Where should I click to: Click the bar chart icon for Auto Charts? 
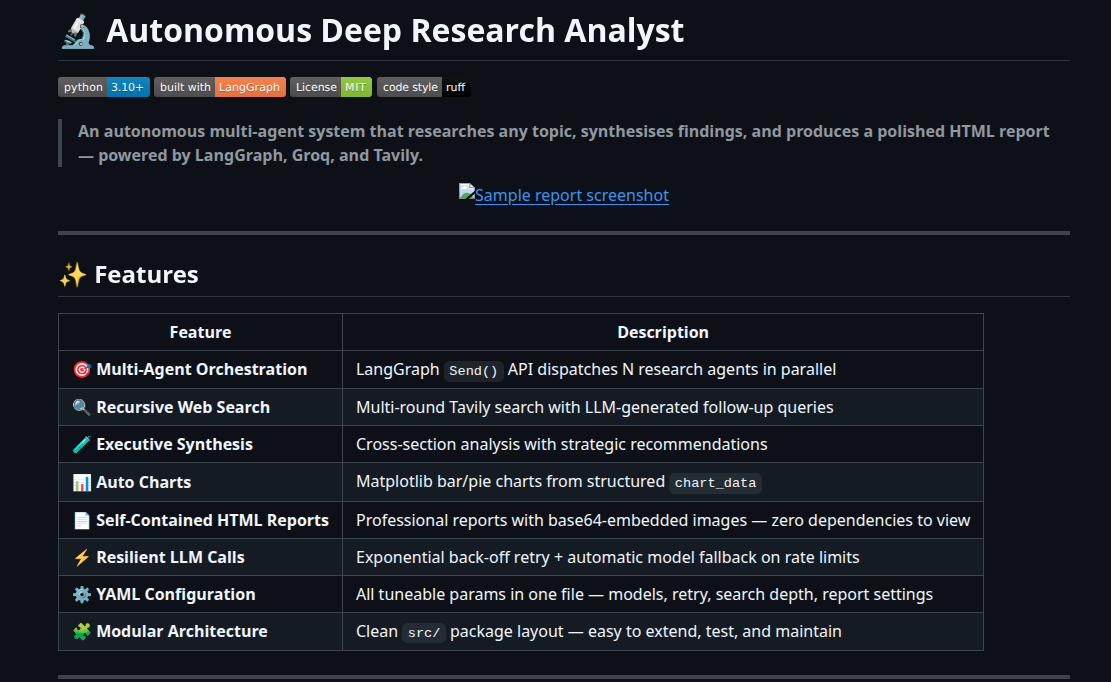tap(82, 483)
